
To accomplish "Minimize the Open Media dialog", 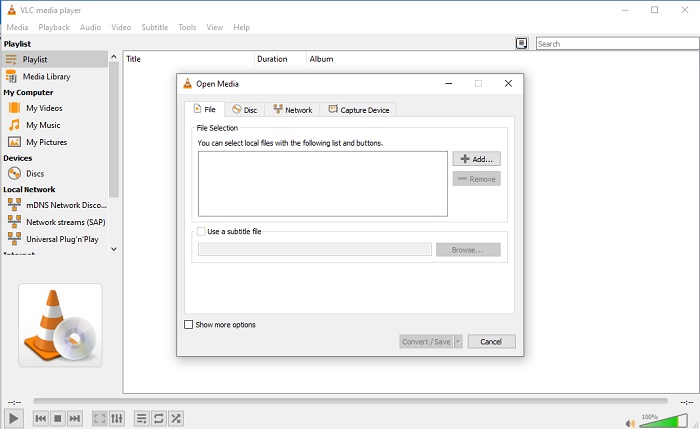I will pyautogui.click(x=449, y=83).
